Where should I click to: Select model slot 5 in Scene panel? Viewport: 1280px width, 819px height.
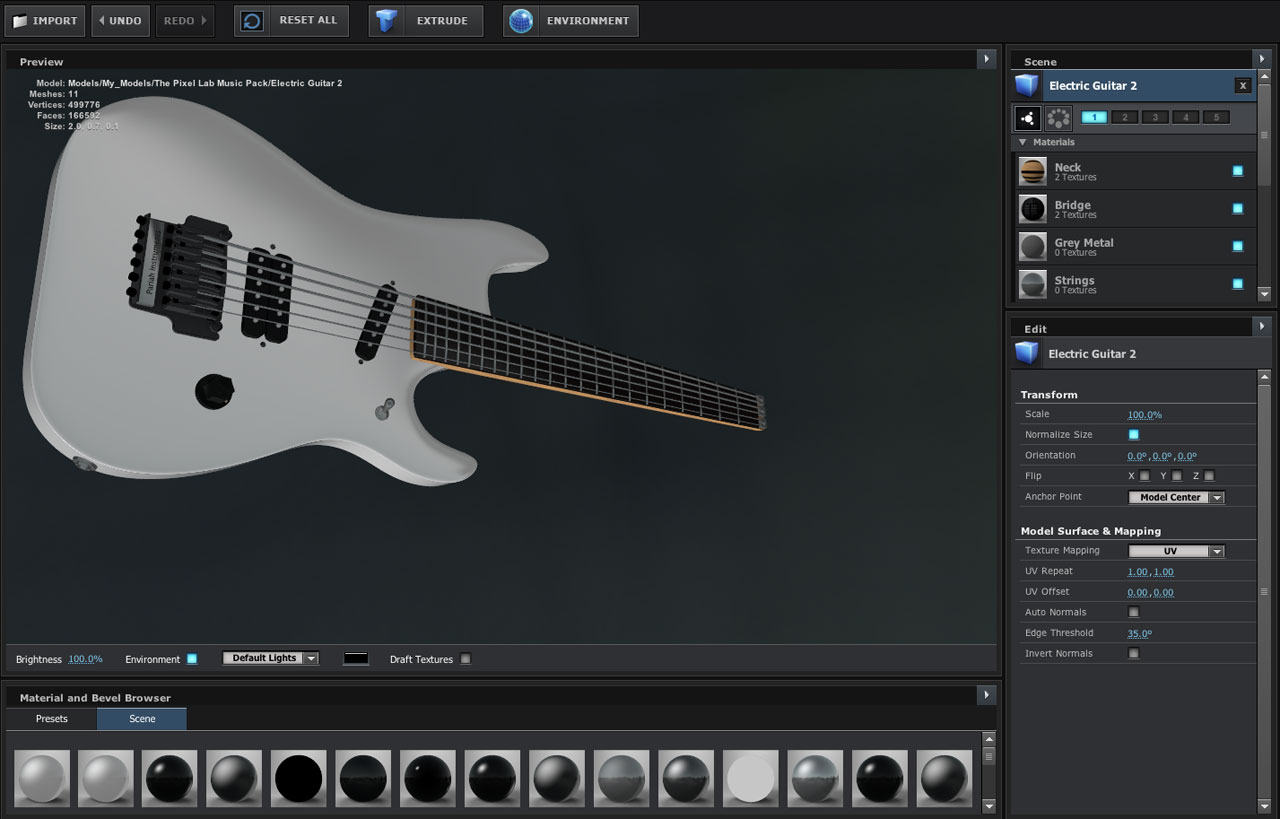1216,118
